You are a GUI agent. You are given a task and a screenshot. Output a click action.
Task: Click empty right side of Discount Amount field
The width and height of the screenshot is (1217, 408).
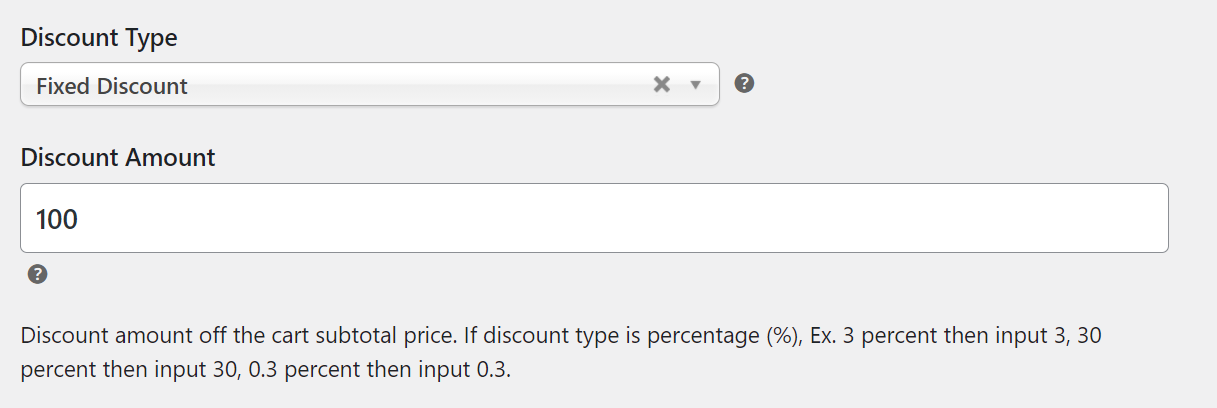coord(1000,218)
